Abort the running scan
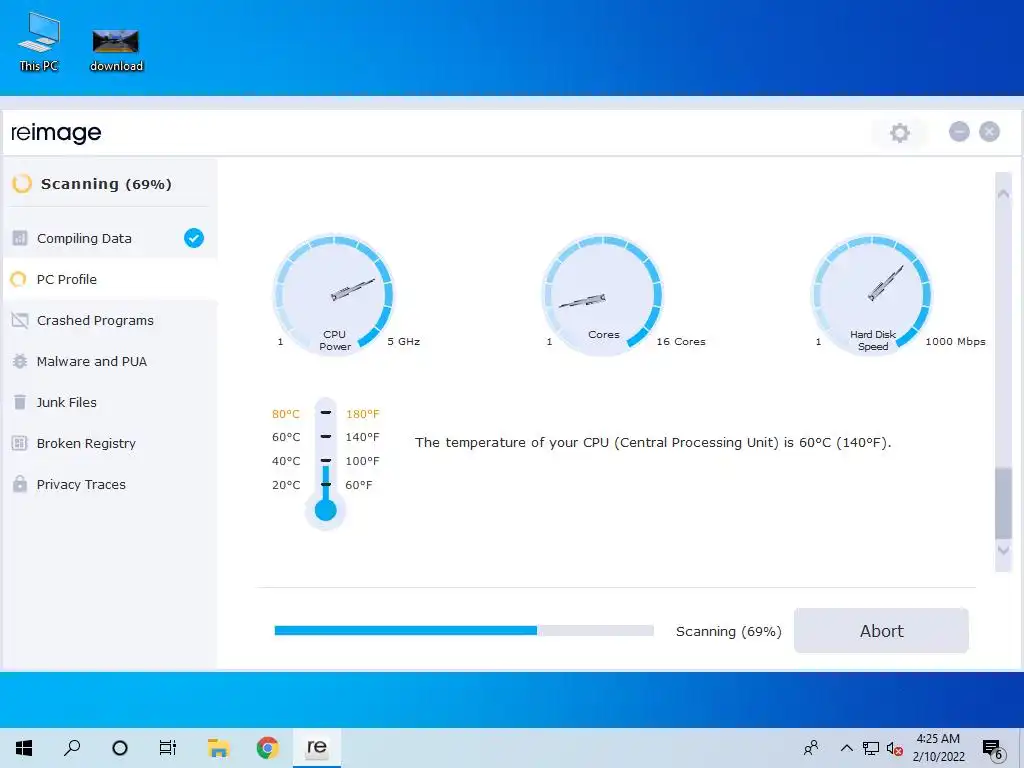Image resolution: width=1024 pixels, height=768 pixels. point(881,631)
